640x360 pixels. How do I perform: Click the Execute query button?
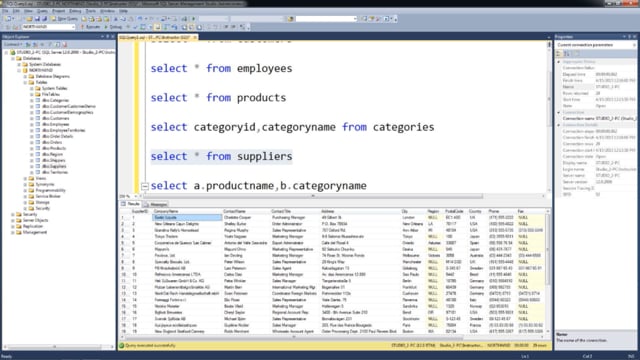pos(91,27)
